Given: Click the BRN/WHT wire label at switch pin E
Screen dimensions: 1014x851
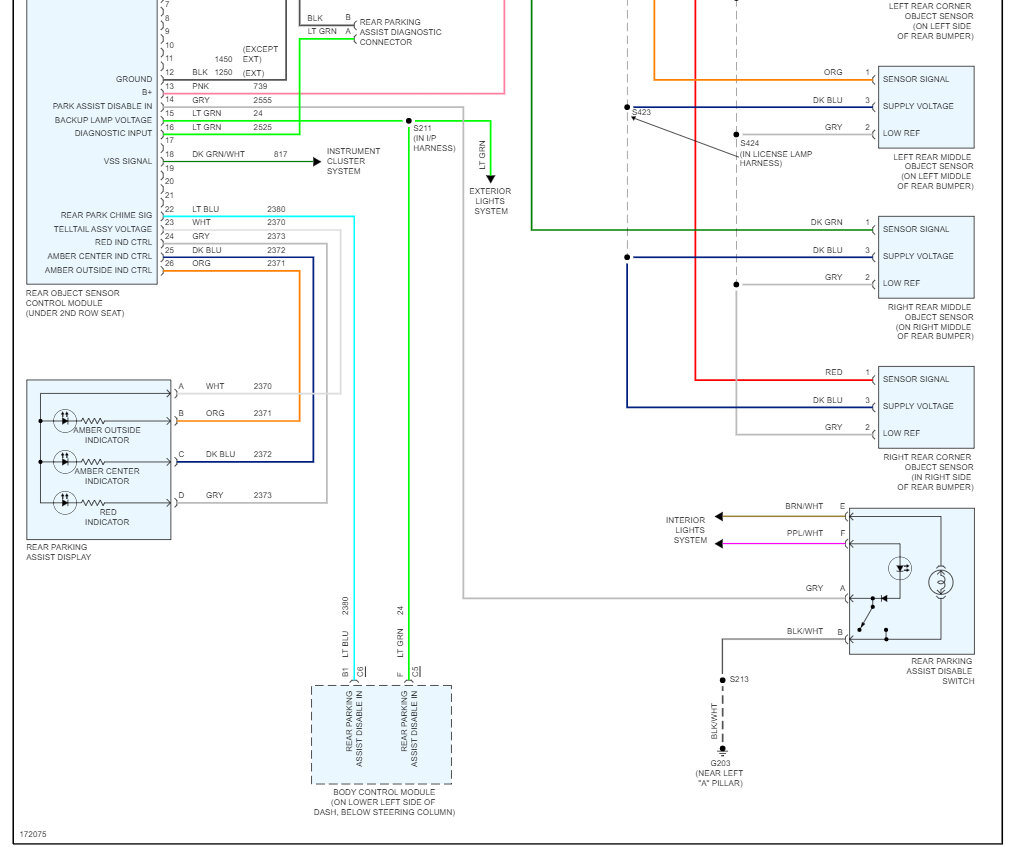Looking at the screenshot, I should coord(804,506).
